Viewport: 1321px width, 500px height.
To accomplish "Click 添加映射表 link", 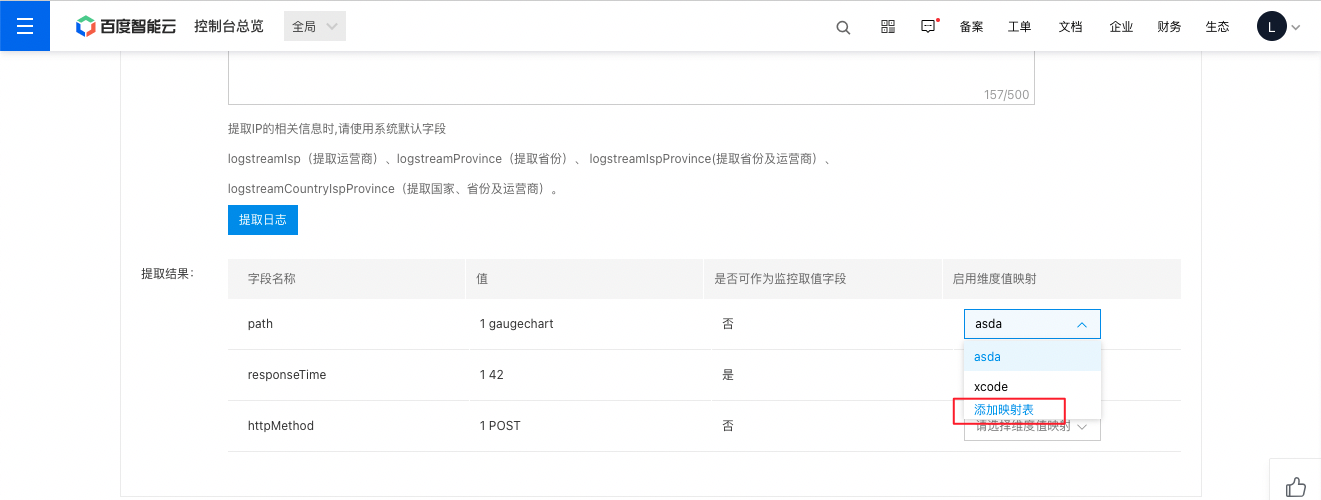I will [1004, 410].
